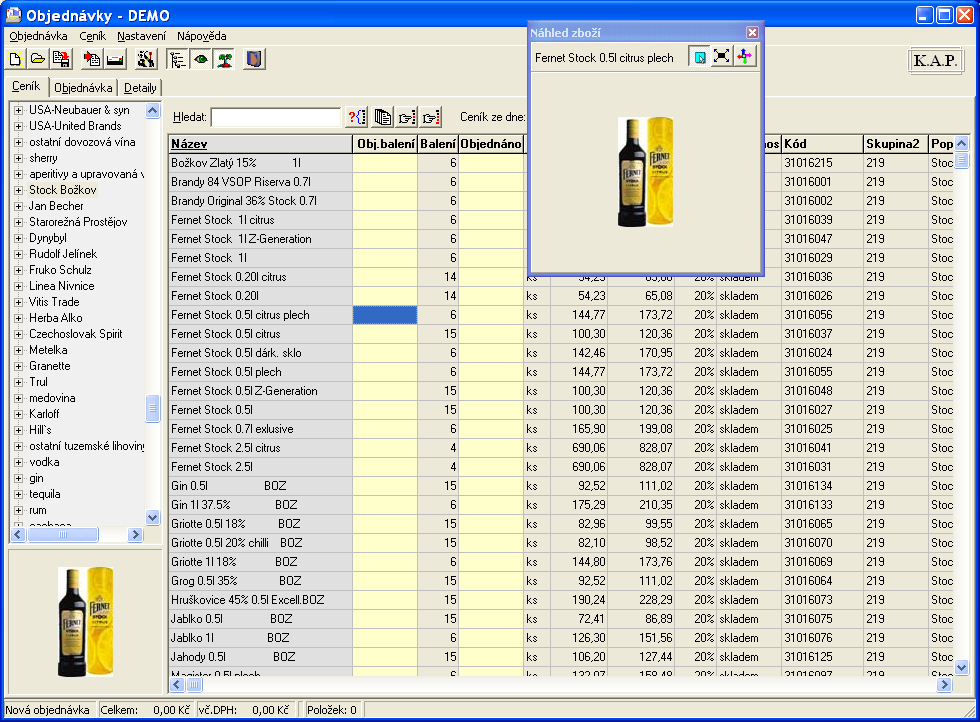980x722 pixels.
Task: Toggle the tree view toolbar button
Action: [x=179, y=60]
